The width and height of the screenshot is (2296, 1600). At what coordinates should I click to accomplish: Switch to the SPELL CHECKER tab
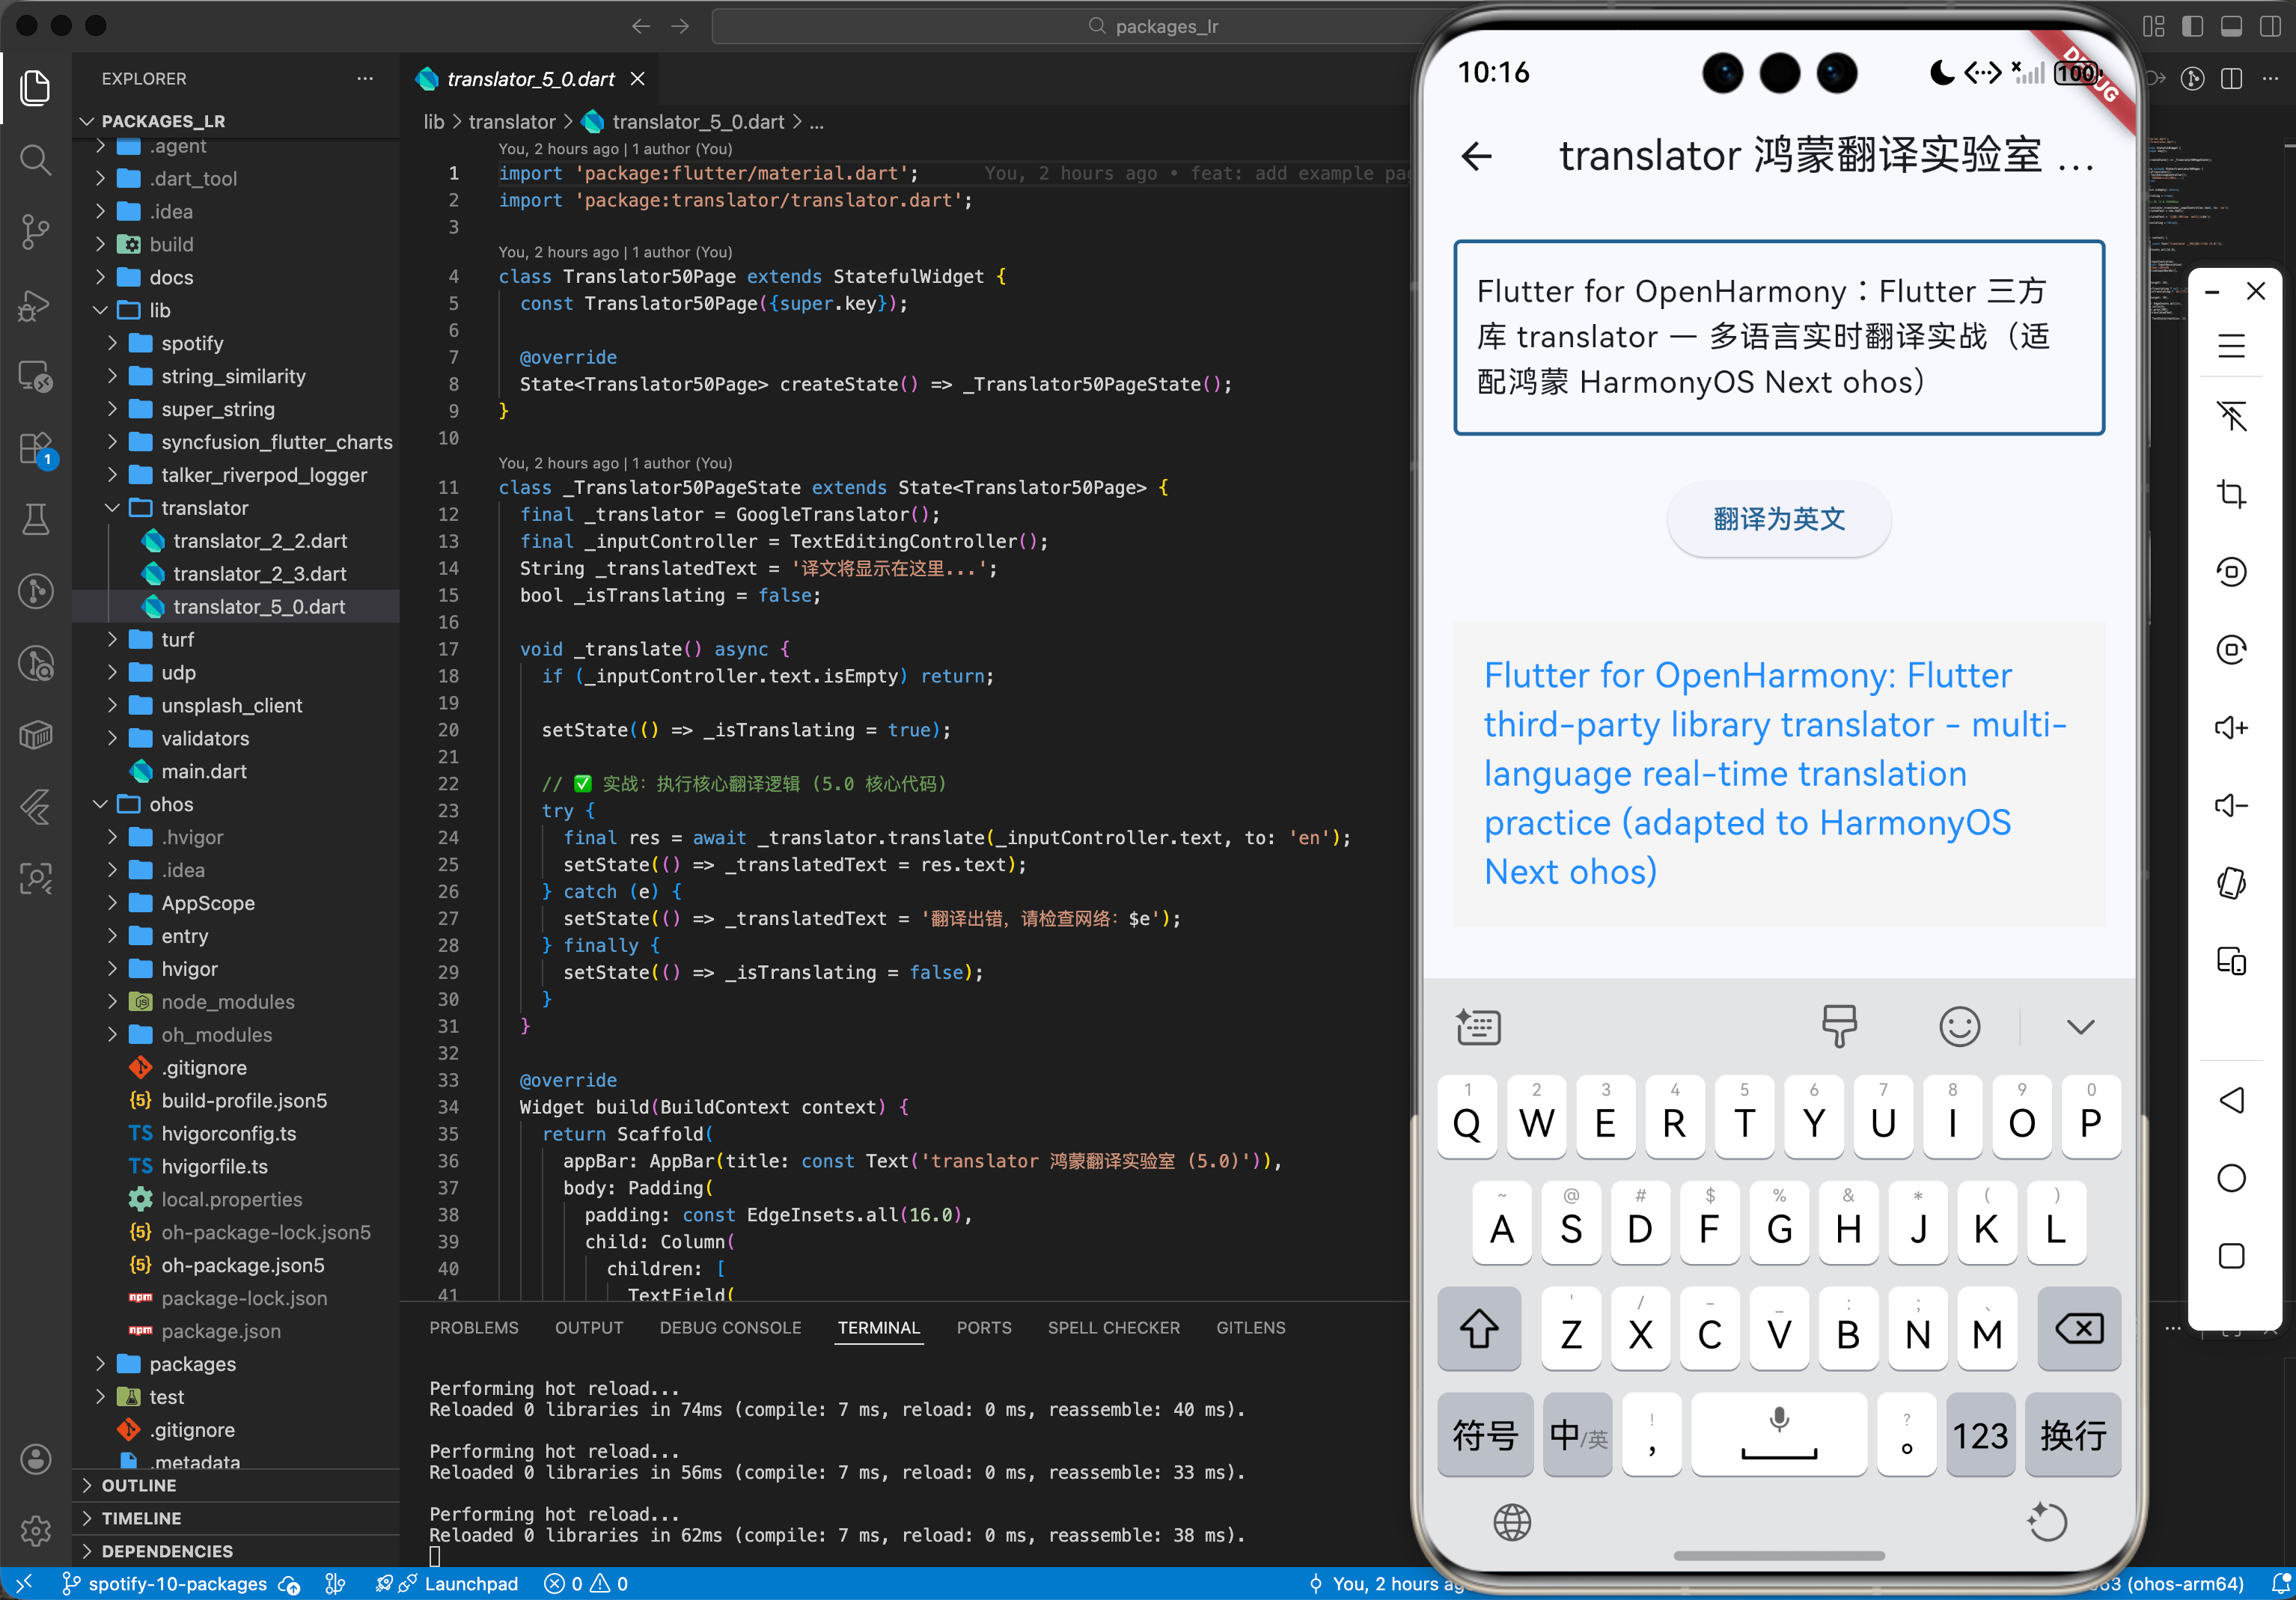pos(1113,1327)
